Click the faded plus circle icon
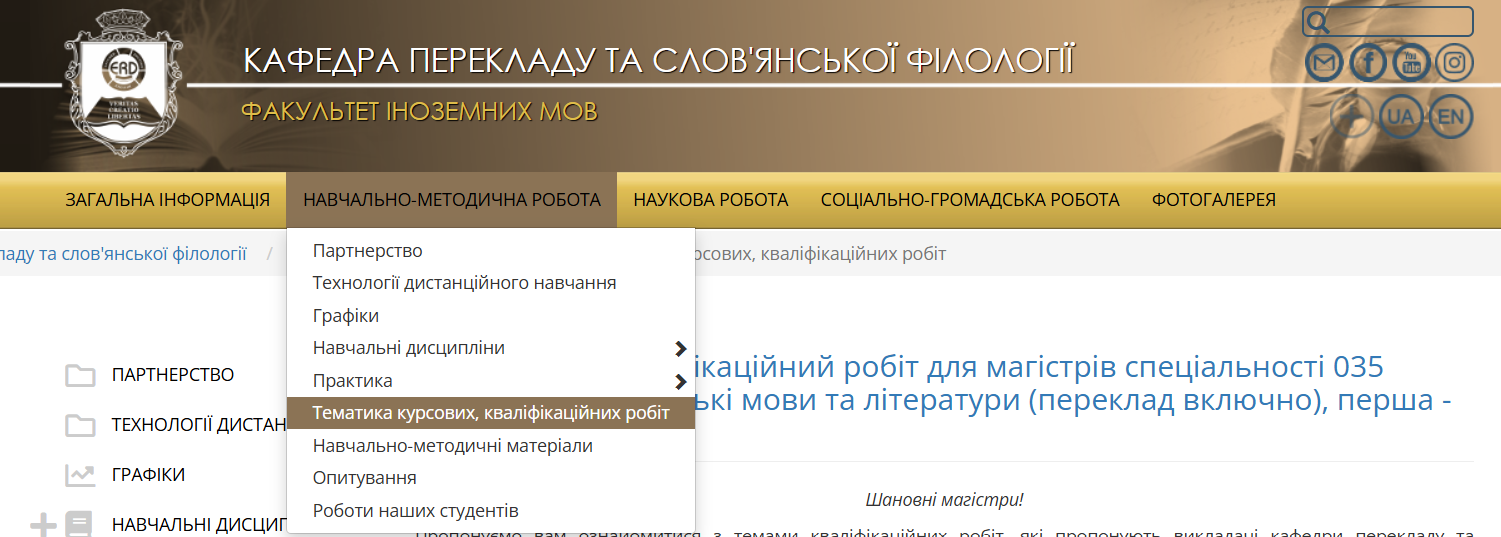 tap(1352, 117)
